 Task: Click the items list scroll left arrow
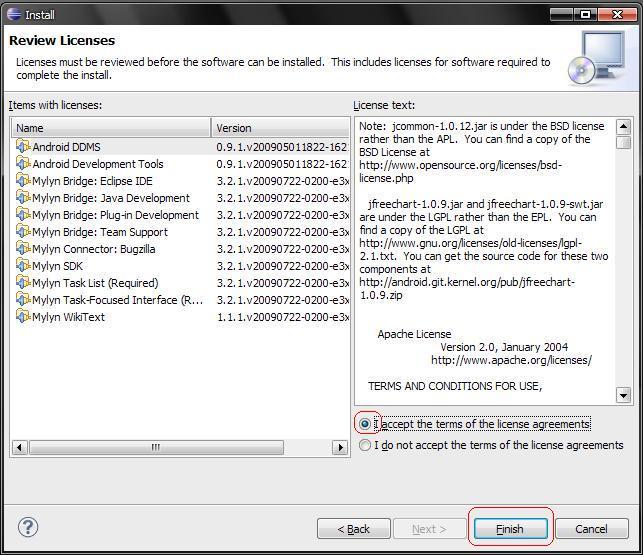tap(19, 447)
